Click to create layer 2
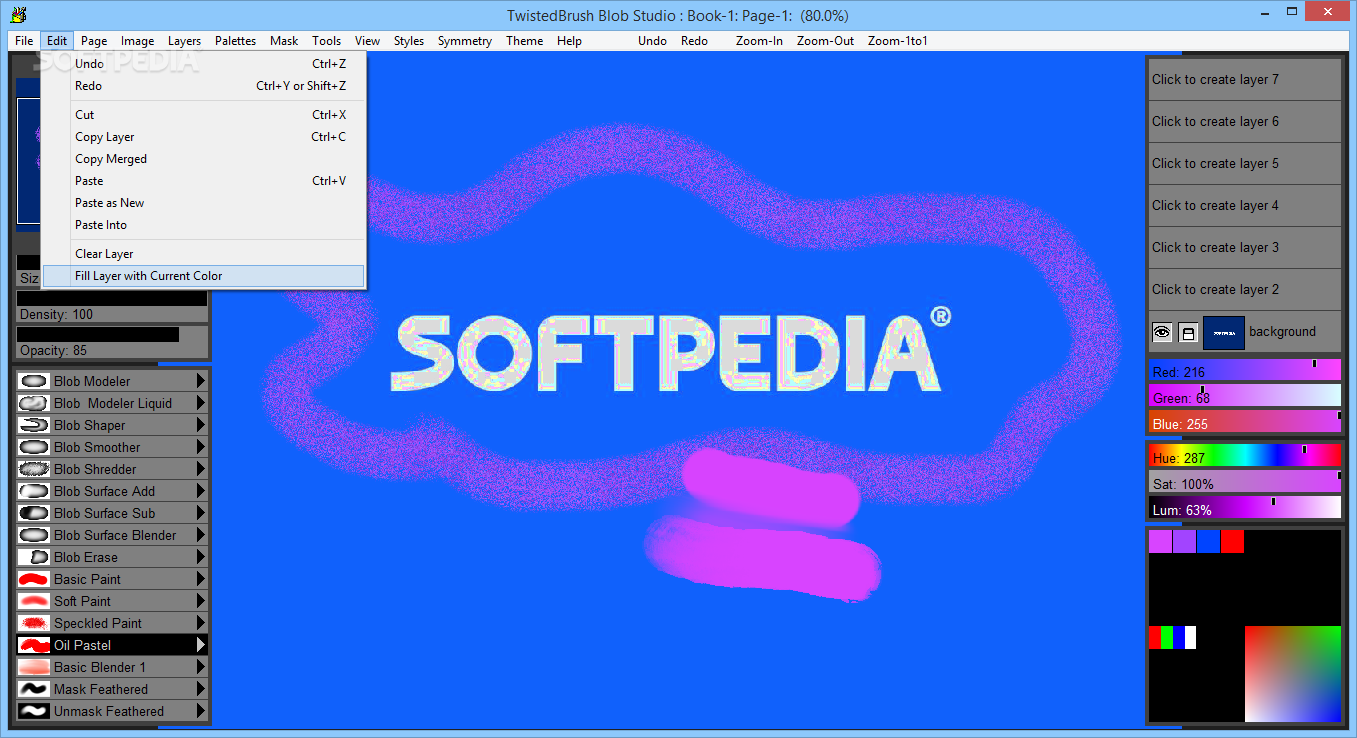 (x=1244, y=289)
